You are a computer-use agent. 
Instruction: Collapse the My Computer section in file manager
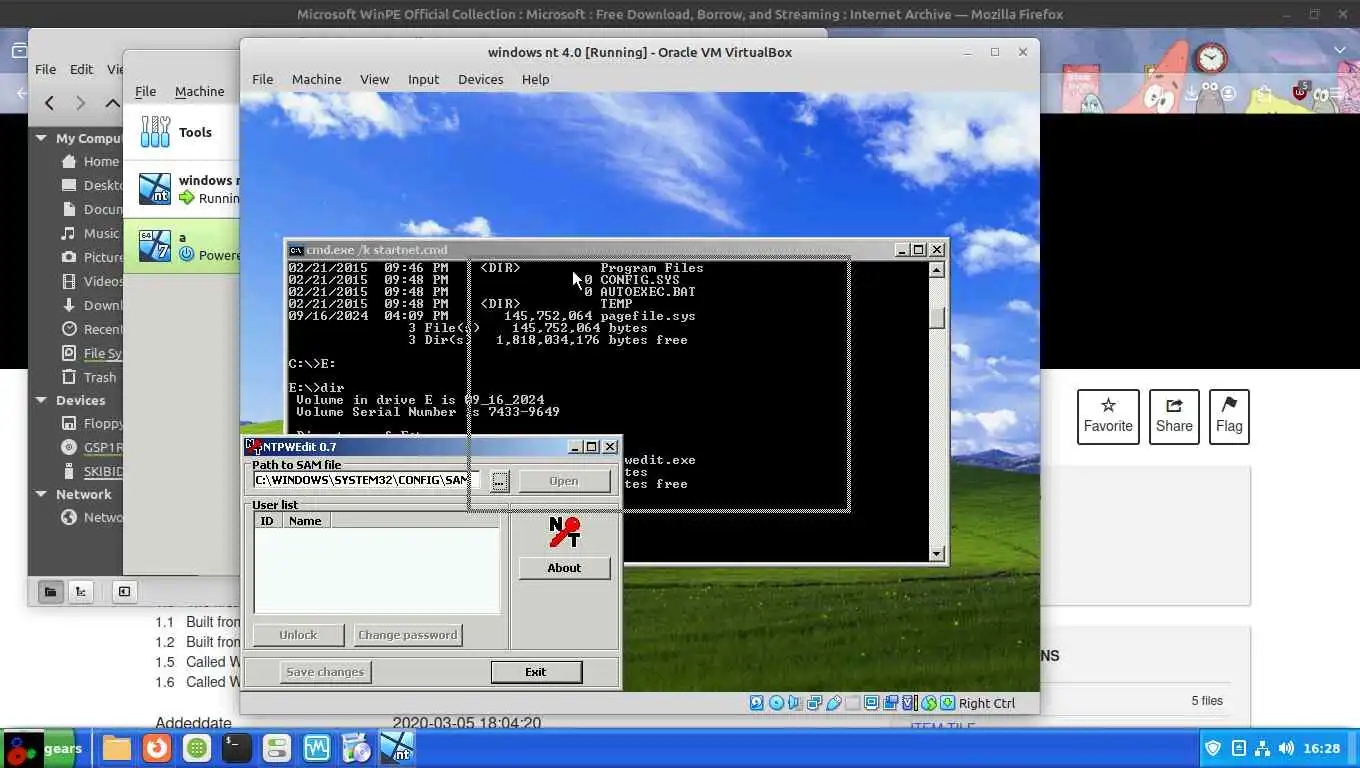click(x=42, y=138)
